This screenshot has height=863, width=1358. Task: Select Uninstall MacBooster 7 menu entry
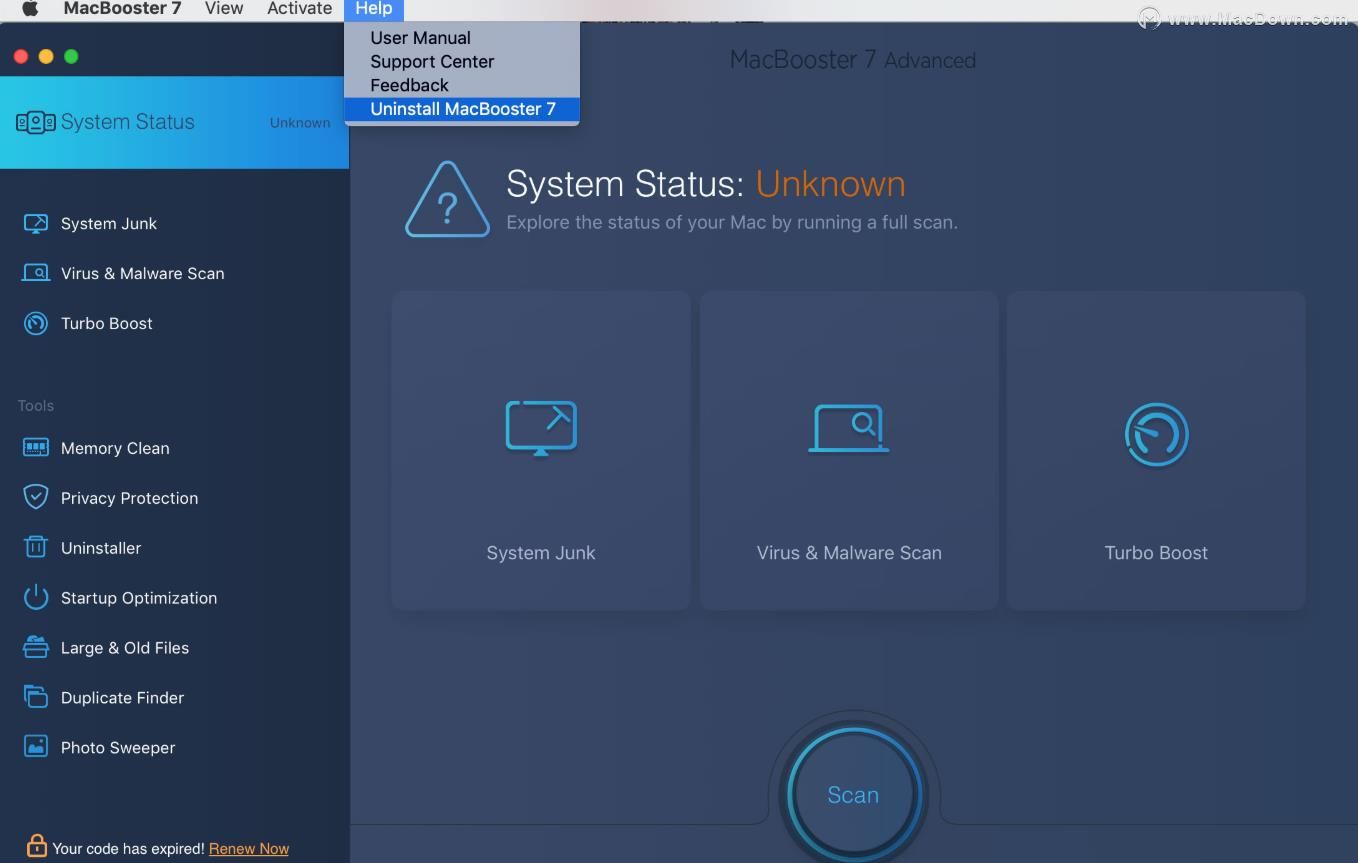click(461, 109)
